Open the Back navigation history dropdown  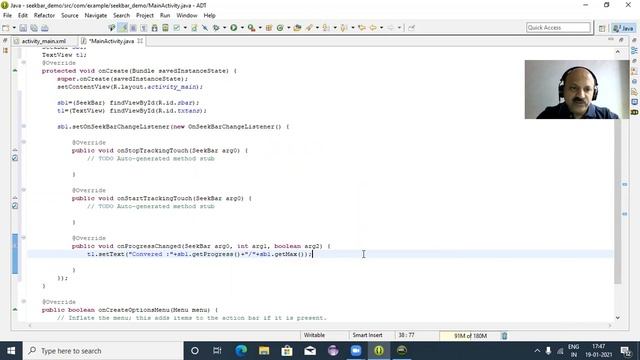pyautogui.click(x=381, y=28)
